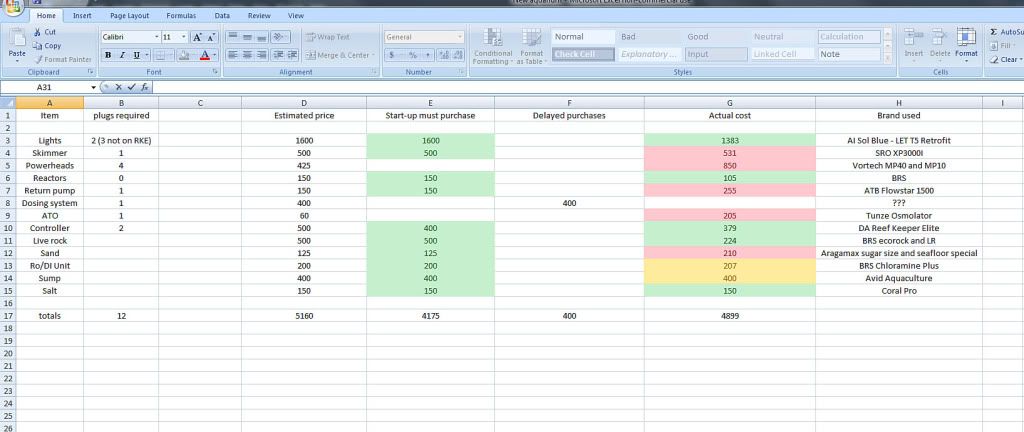Image resolution: width=1024 pixels, height=432 pixels.
Task: Click the Insert Function fx icon
Action: click(x=144, y=87)
